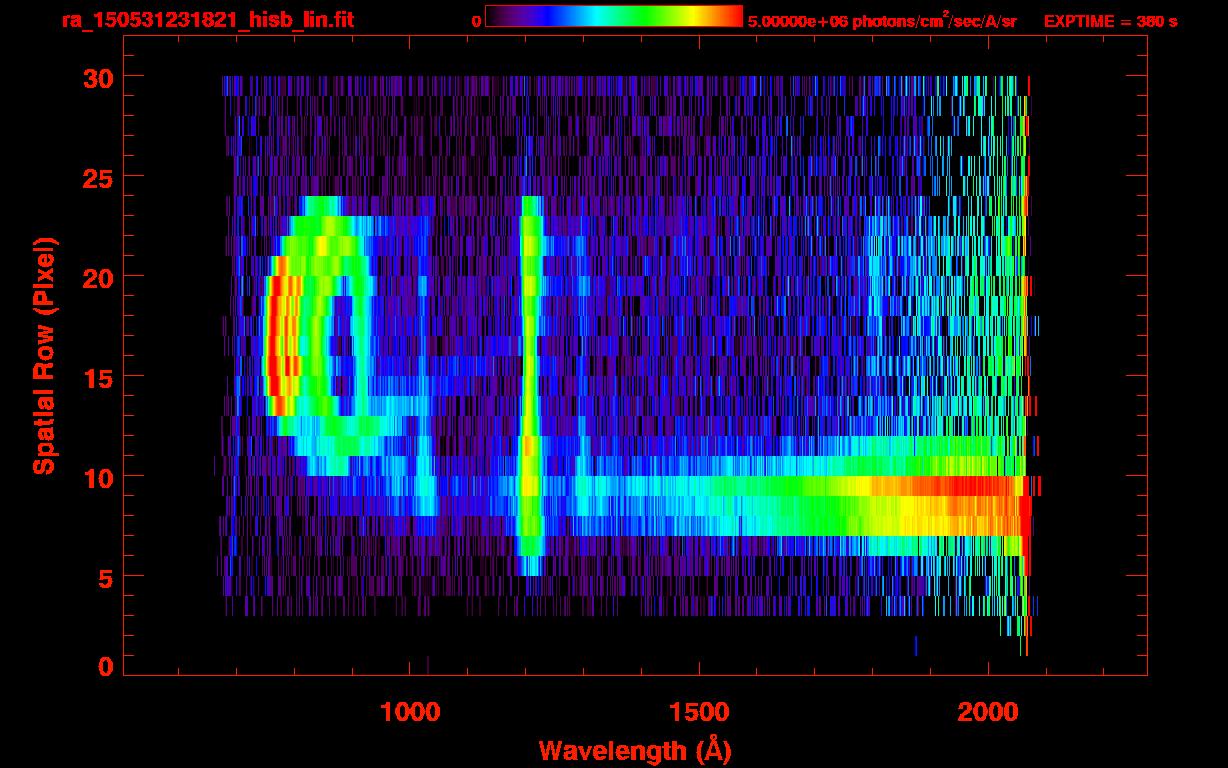
Task: Click the filename title ra_150531231821_hisb_lin.fit
Action: [207, 20]
